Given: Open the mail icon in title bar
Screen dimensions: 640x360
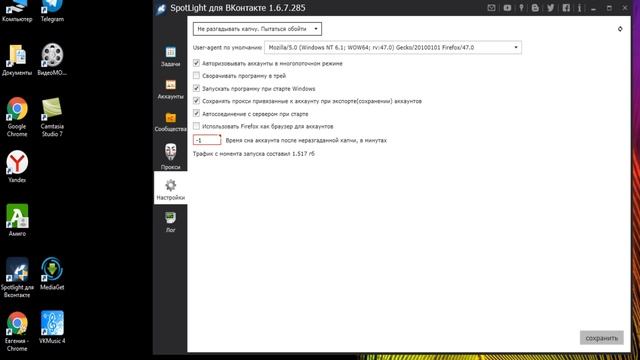Looking at the screenshot, I should click(x=491, y=8).
